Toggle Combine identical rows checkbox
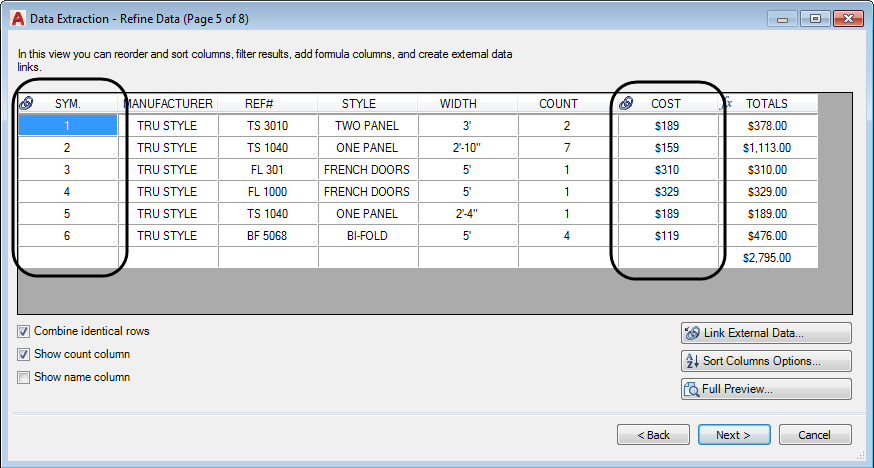 [23, 332]
